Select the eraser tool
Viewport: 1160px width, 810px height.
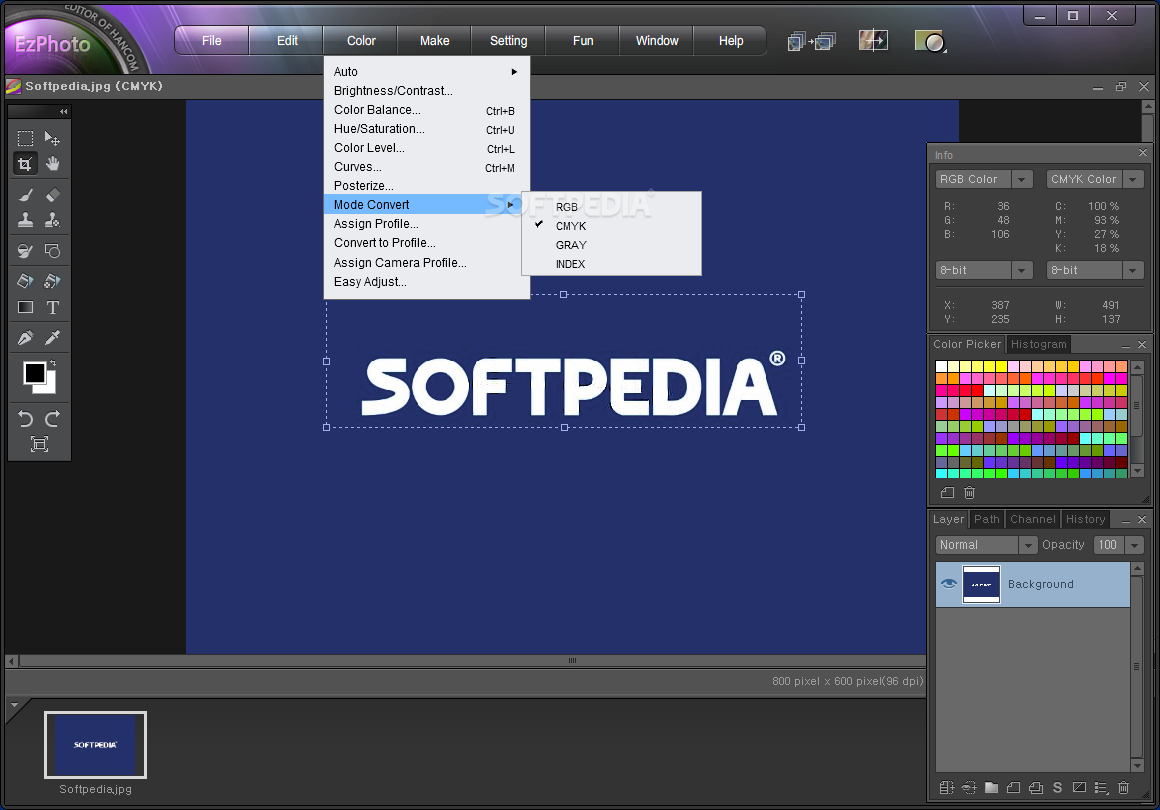52,195
